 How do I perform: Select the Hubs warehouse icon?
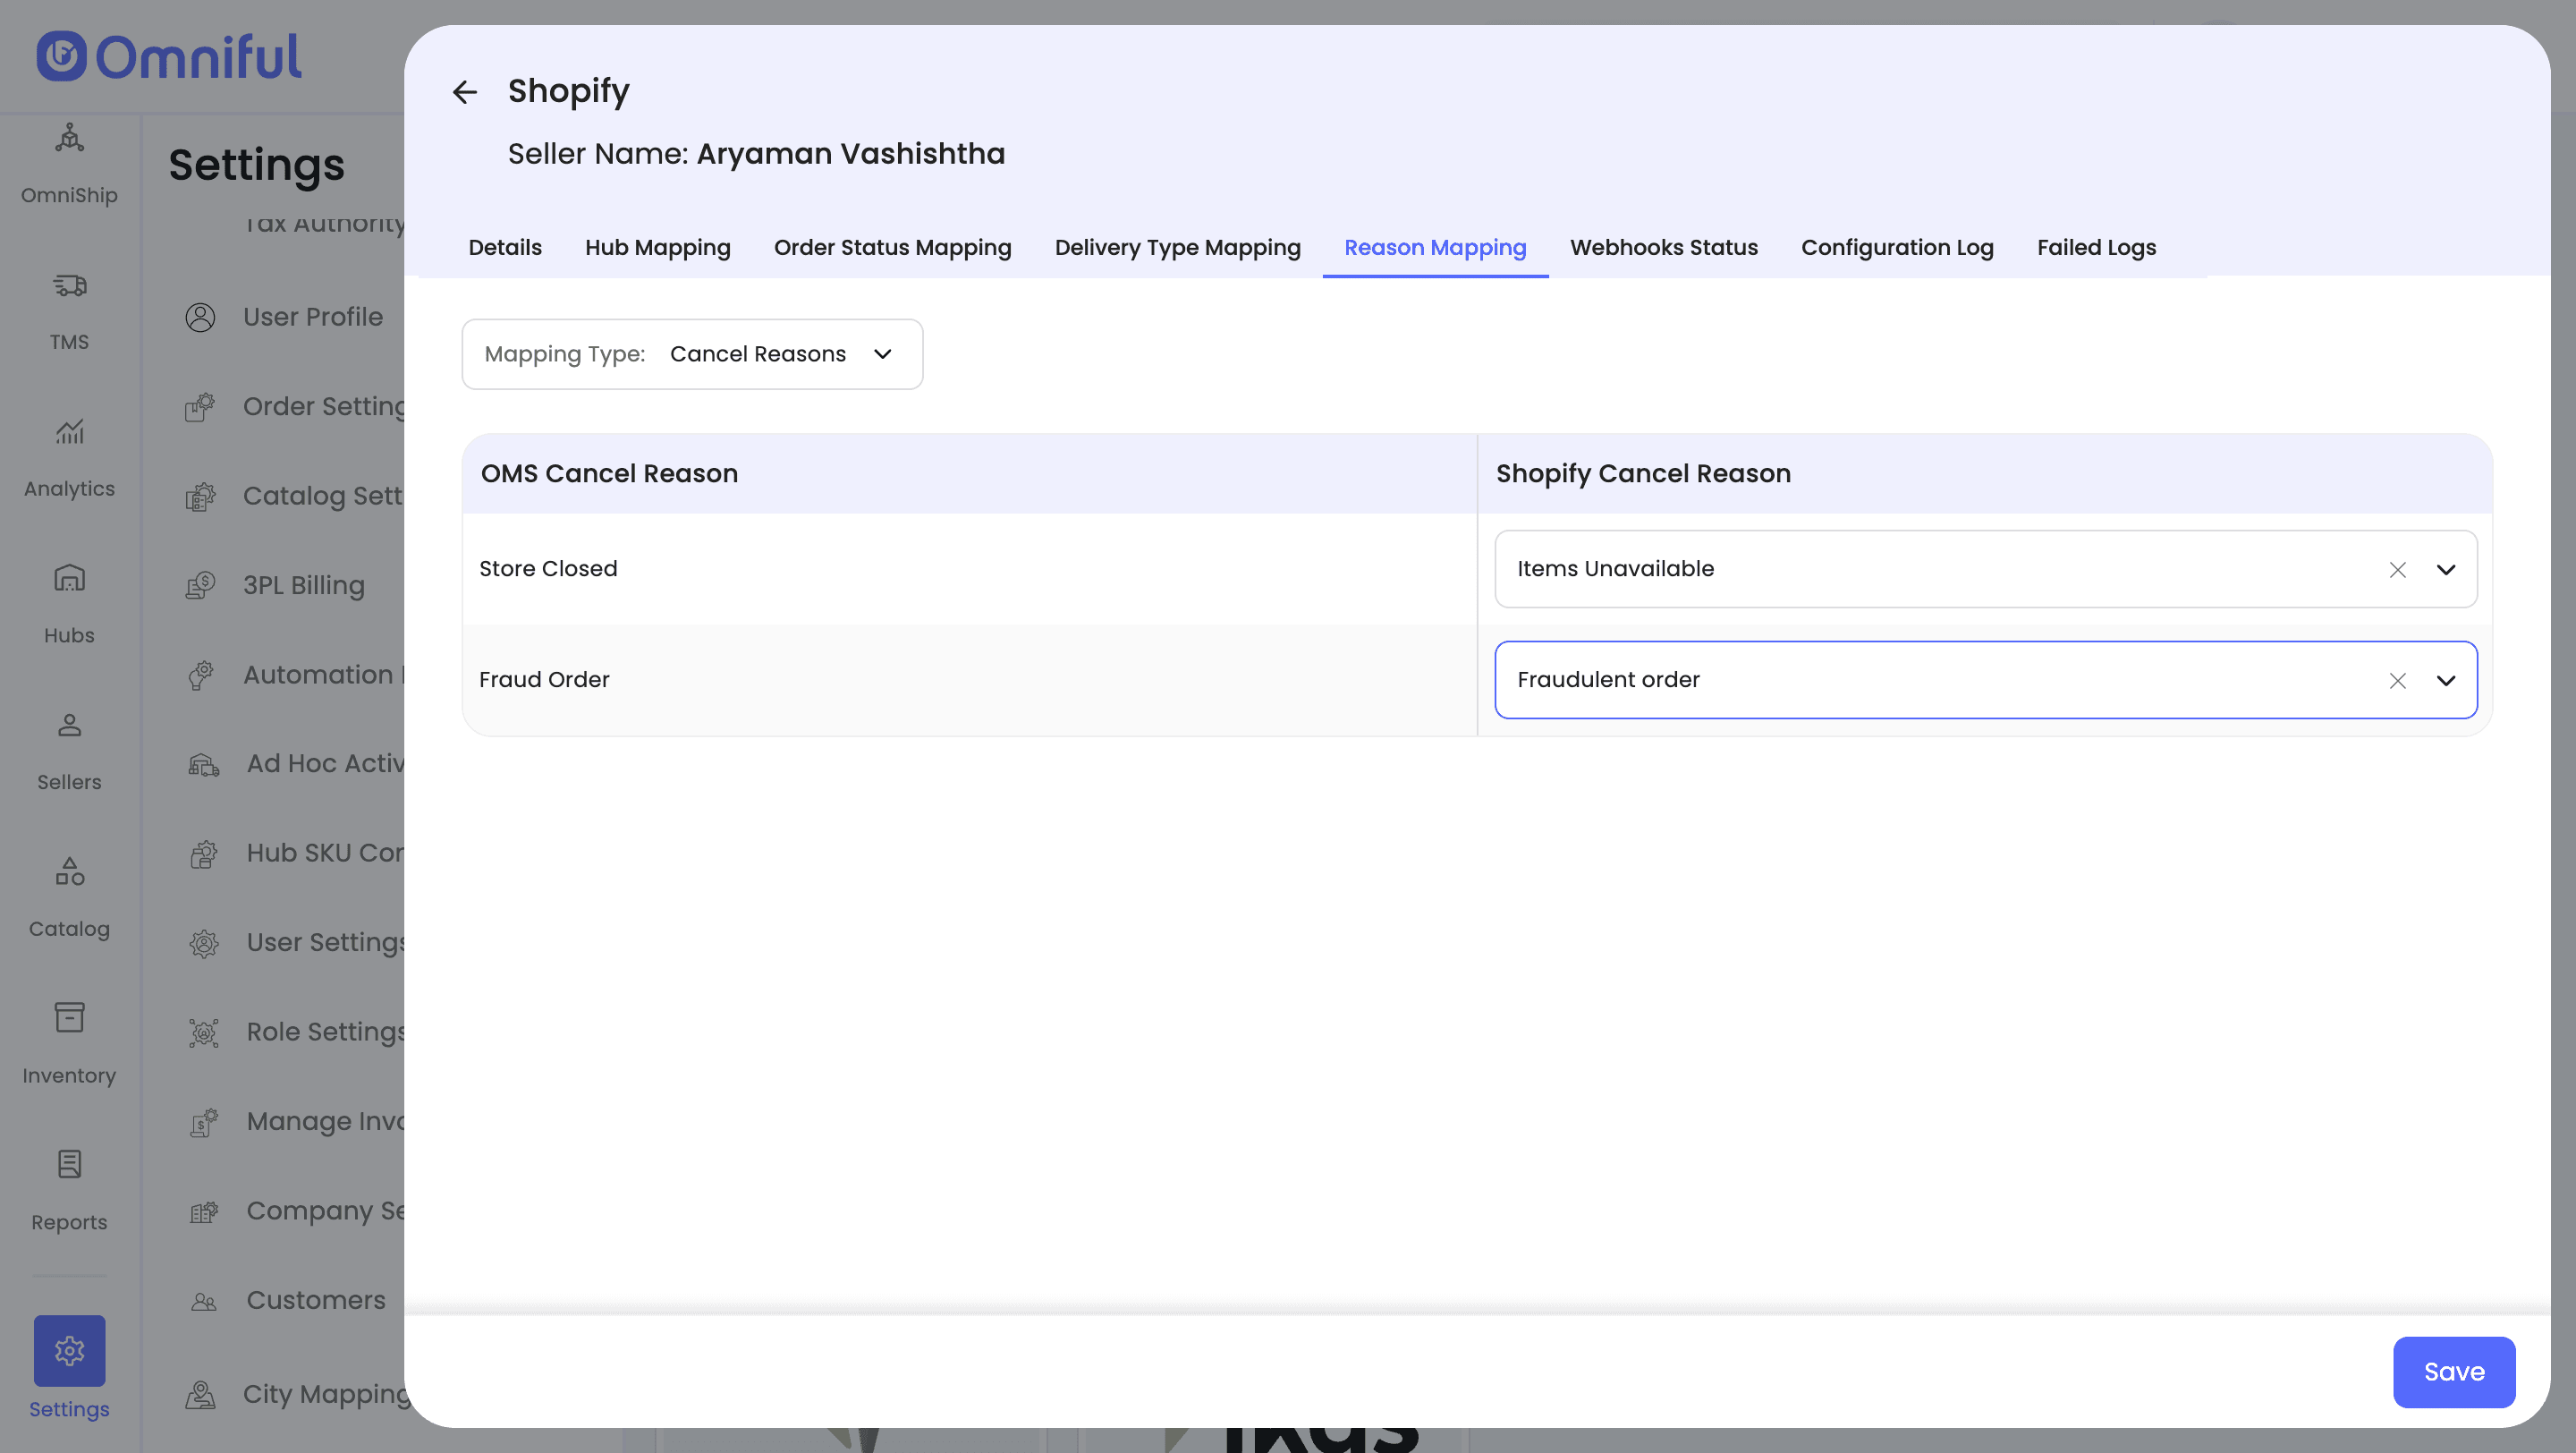69,578
